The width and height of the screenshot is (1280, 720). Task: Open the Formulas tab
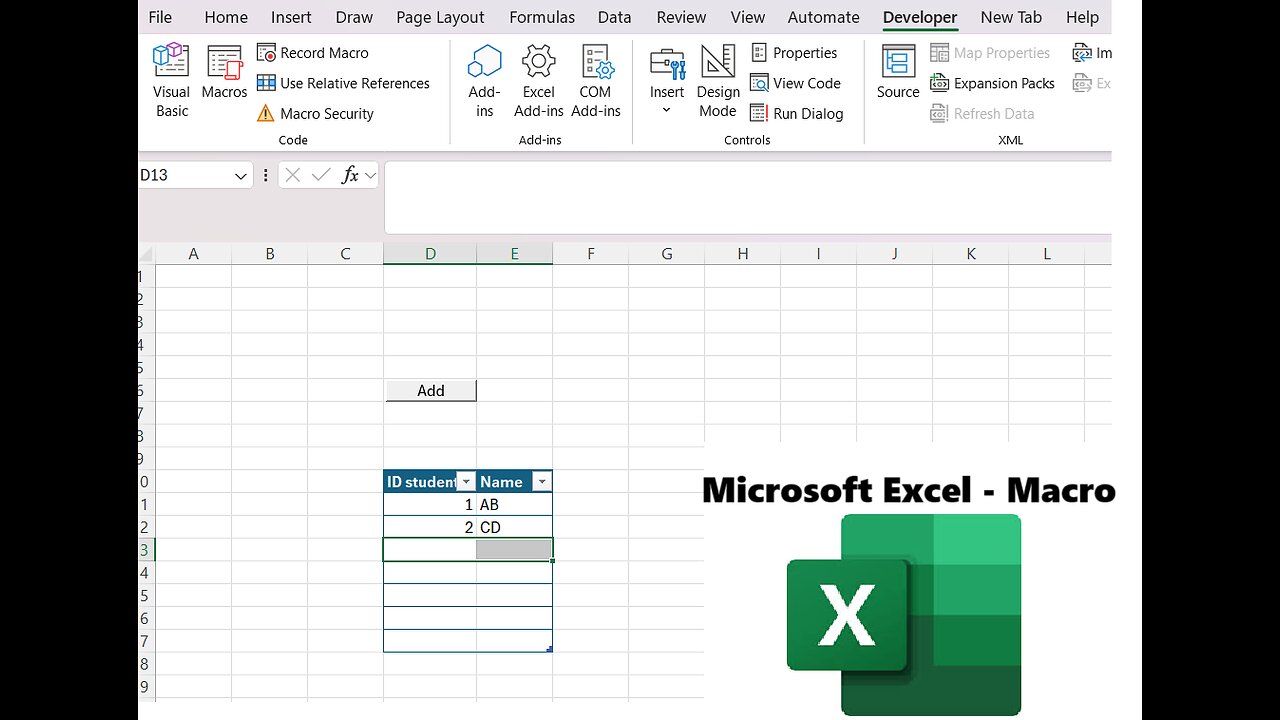(x=542, y=17)
